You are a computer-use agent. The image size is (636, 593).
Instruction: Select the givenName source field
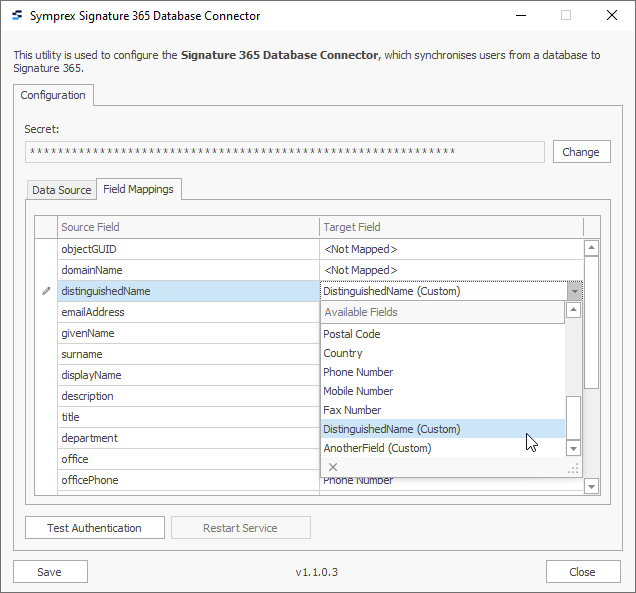(x=188, y=333)
